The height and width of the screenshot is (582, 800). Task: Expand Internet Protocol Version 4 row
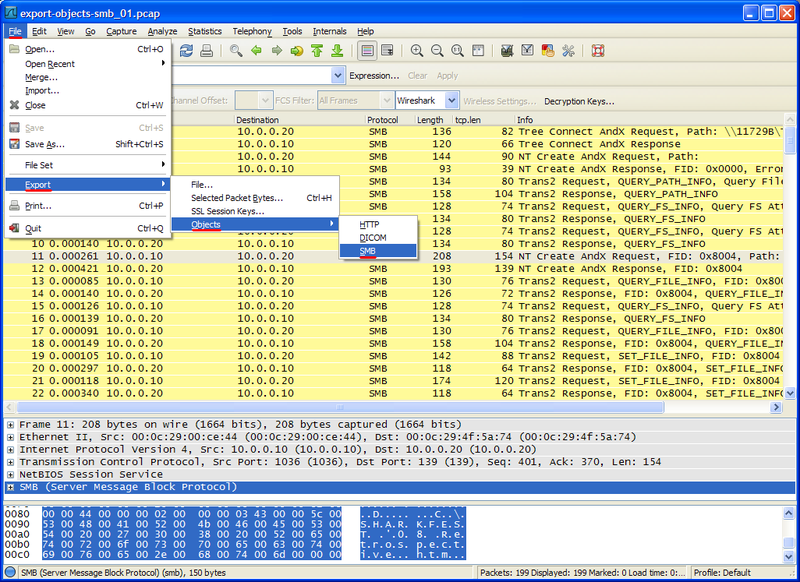tap(10, 450)
